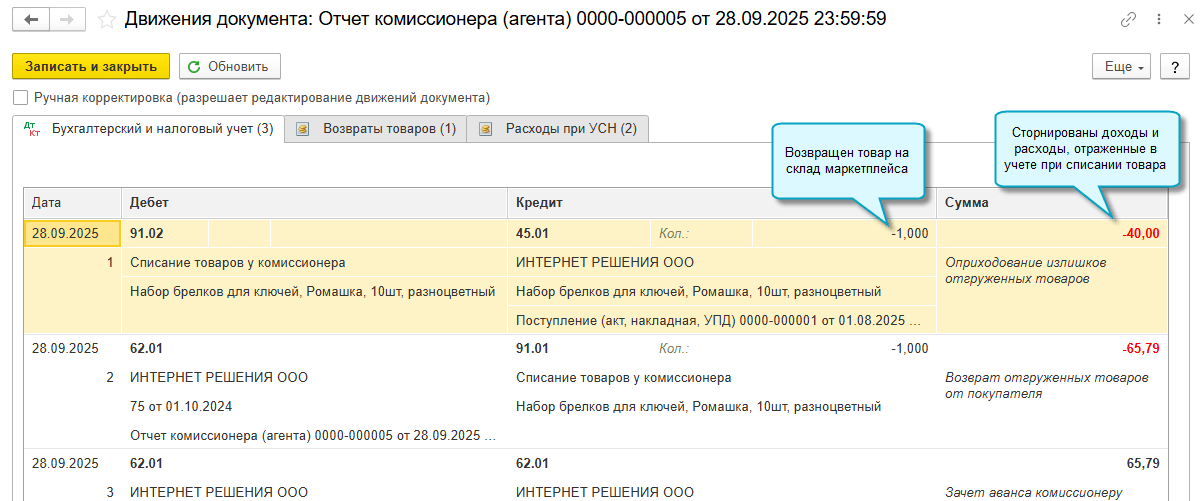Screen dimensions: 1204x501
Task: Click the Дт/Кт icon on accounting tab
Action: 33,129
